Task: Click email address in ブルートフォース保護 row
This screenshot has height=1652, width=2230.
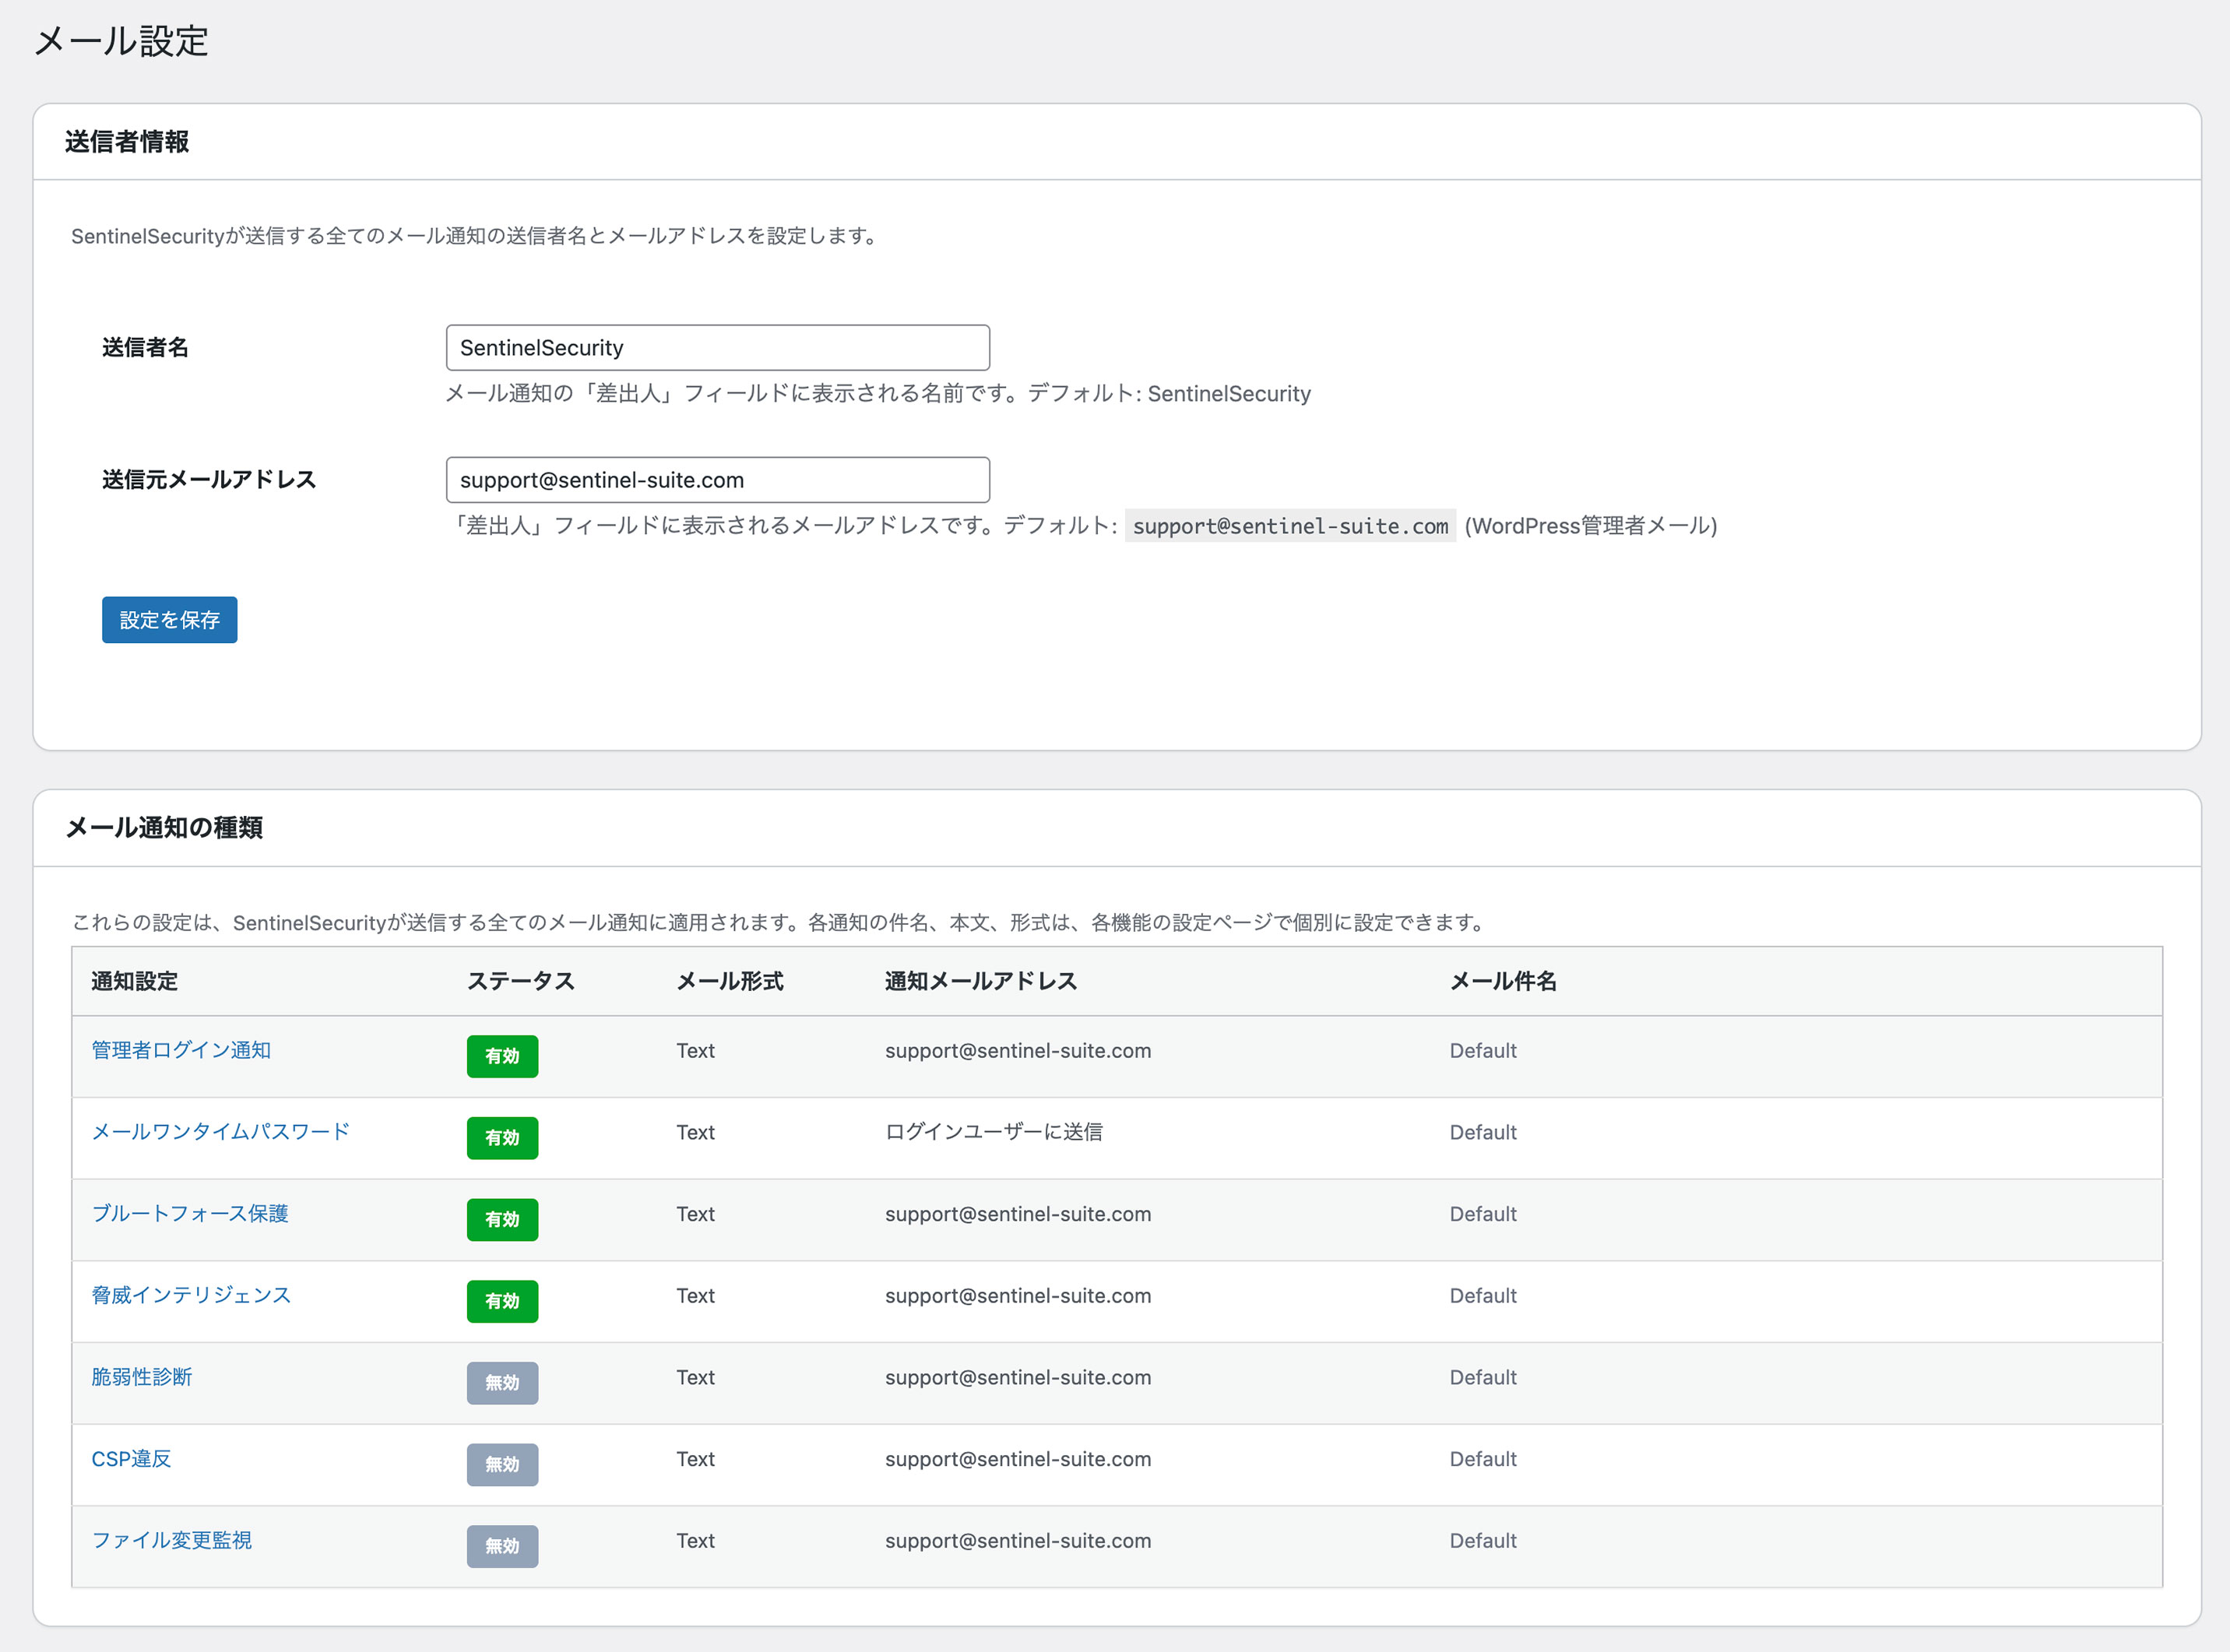Action: (x=1018, y=1214)
